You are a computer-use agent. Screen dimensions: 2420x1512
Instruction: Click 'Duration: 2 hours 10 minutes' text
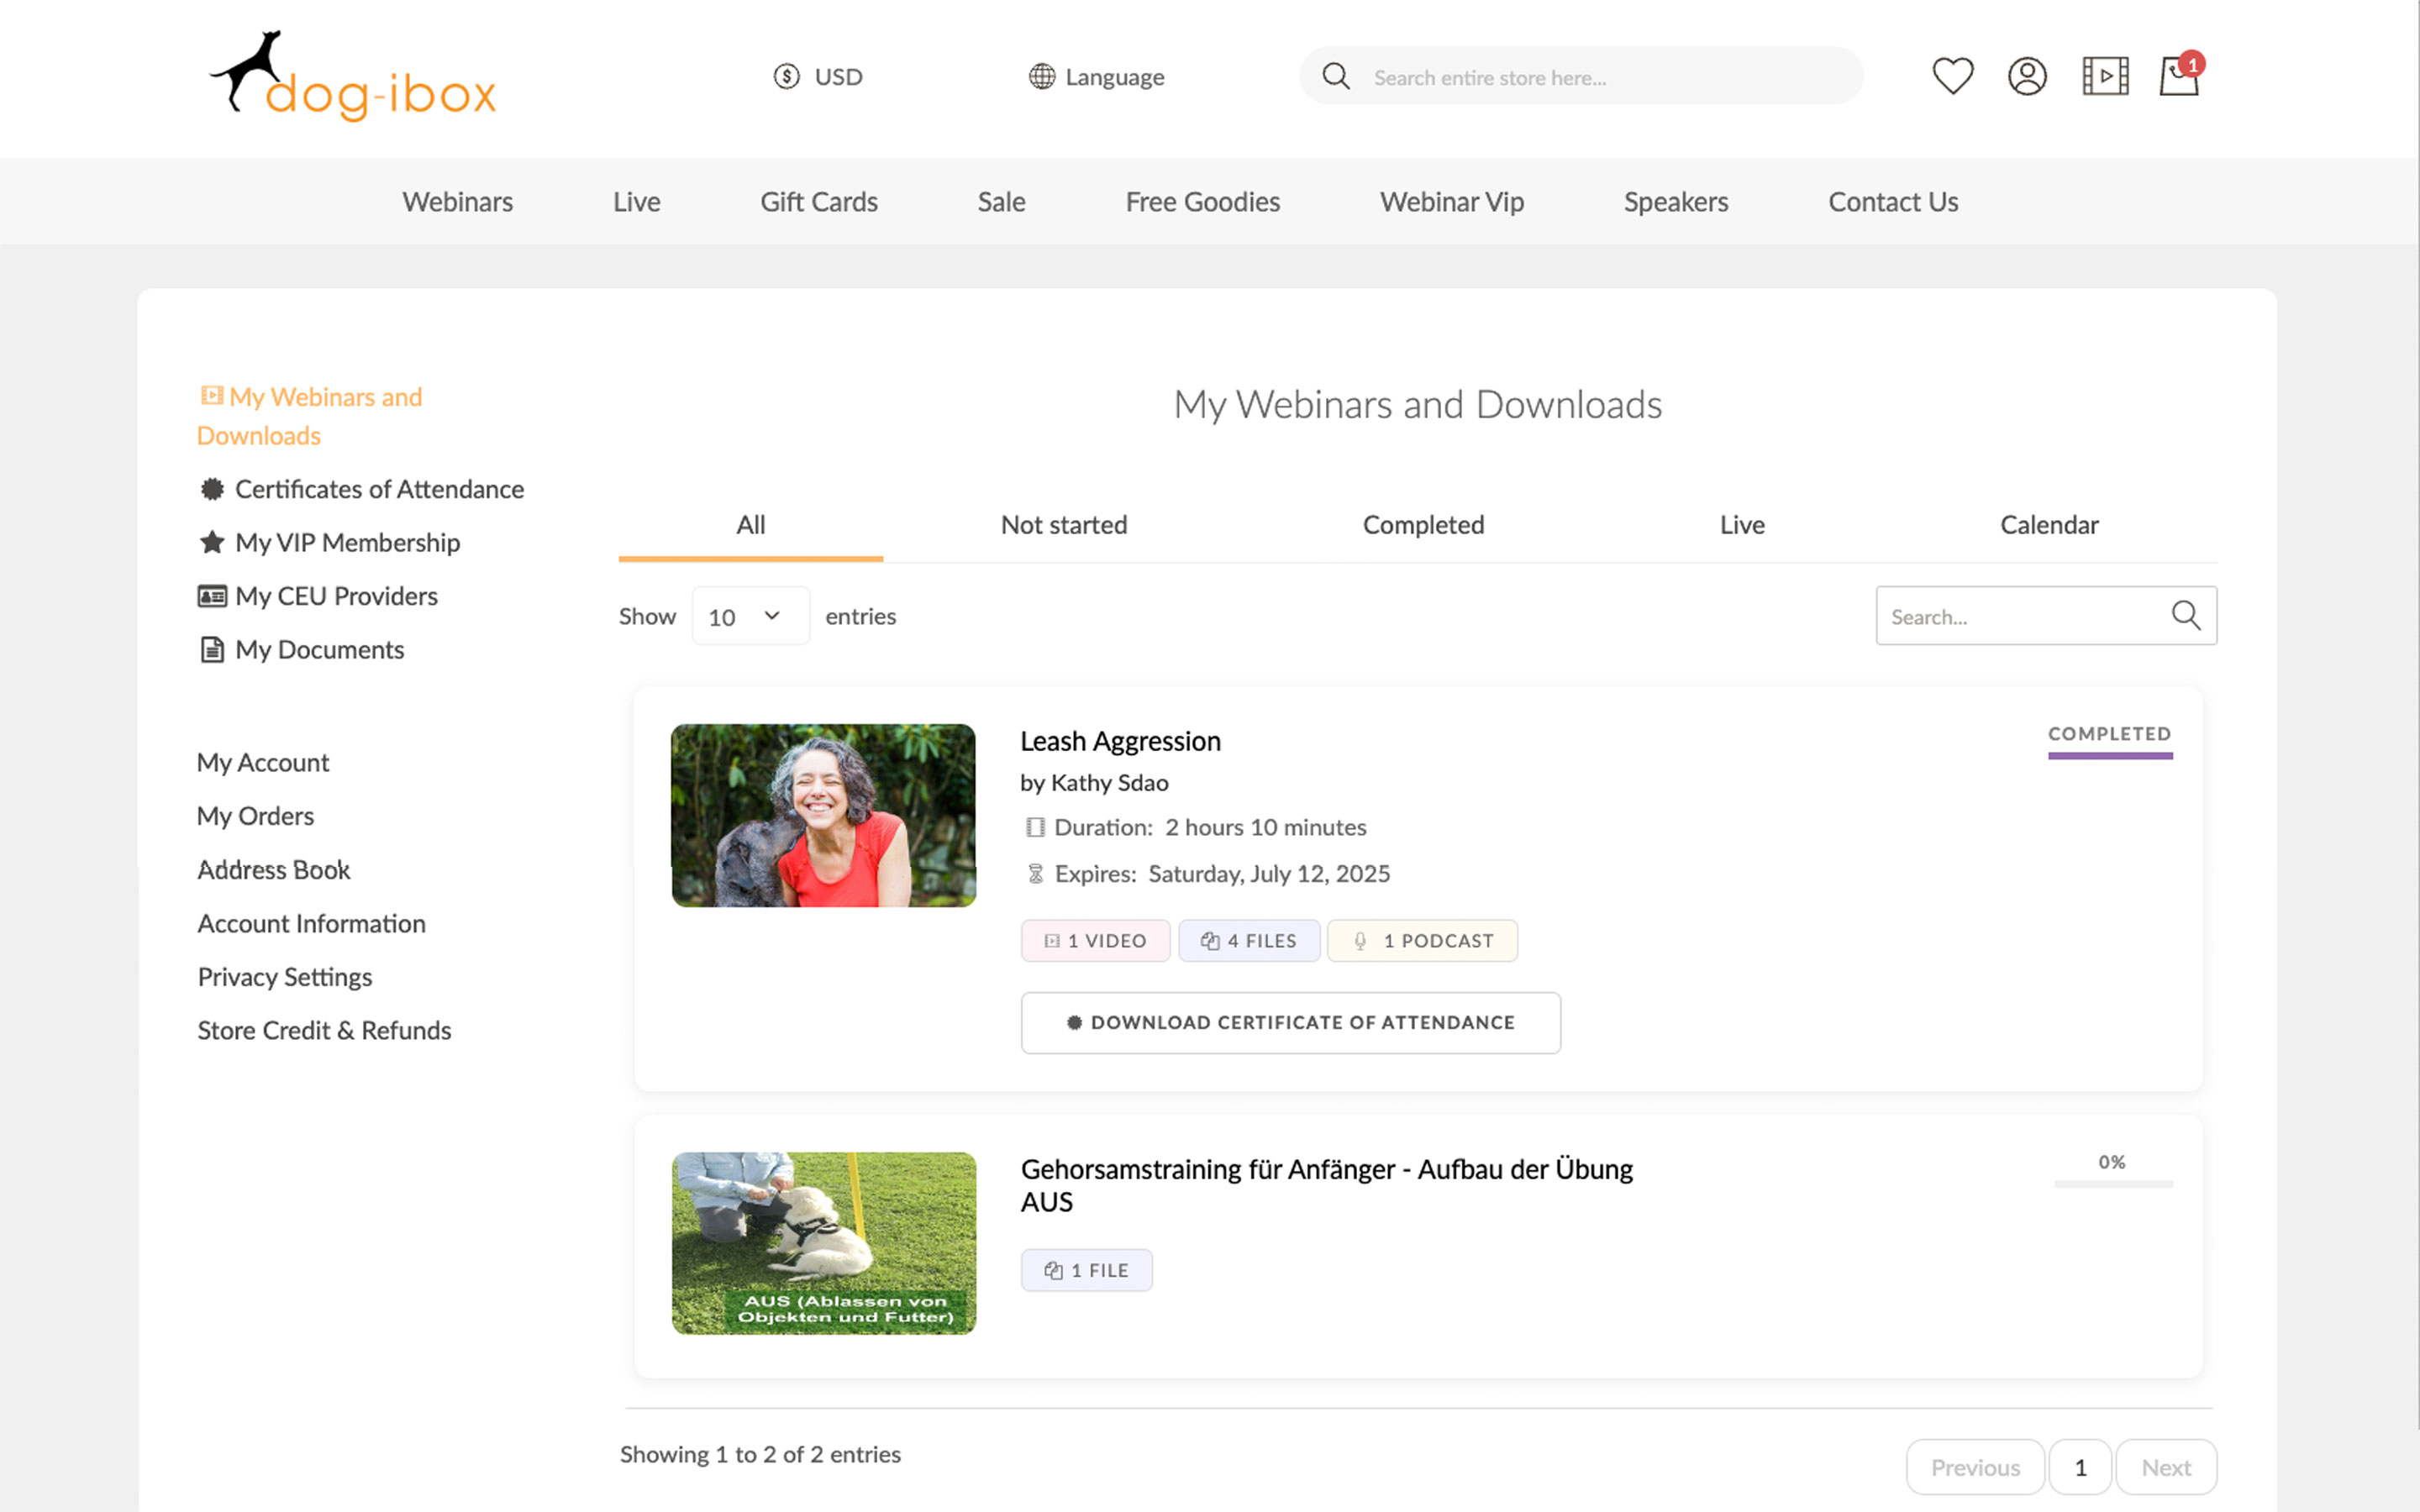click(1196, 827)
